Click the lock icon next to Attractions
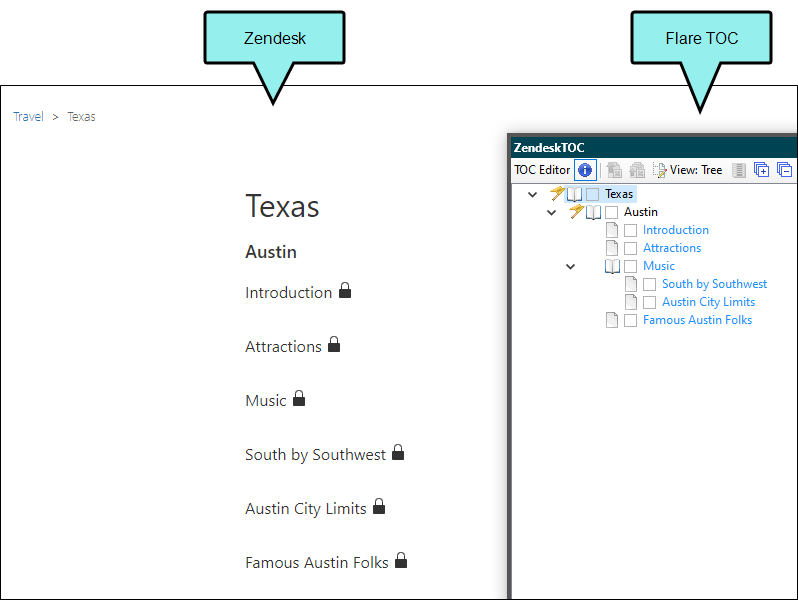The width and height of the screenshot is (798, 600). (x=334, y=344)
